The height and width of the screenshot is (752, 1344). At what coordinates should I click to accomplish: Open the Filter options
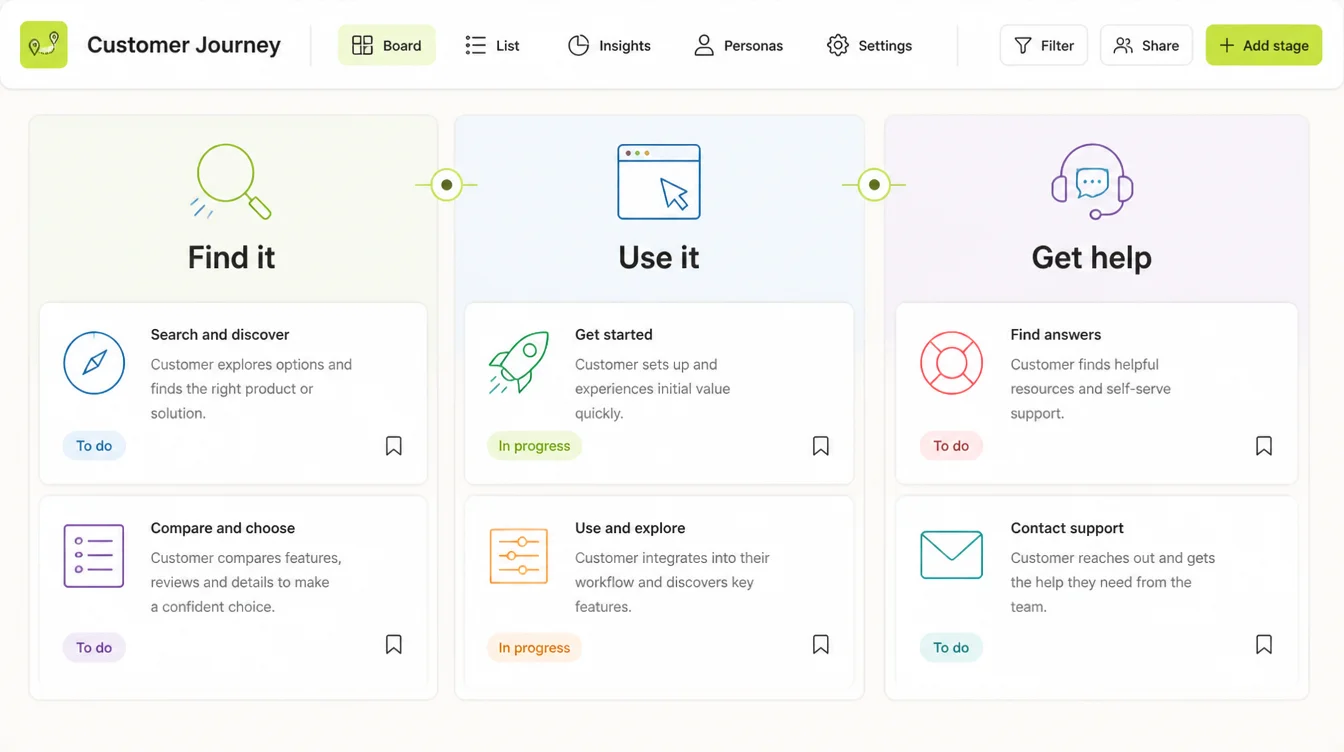1044,45
